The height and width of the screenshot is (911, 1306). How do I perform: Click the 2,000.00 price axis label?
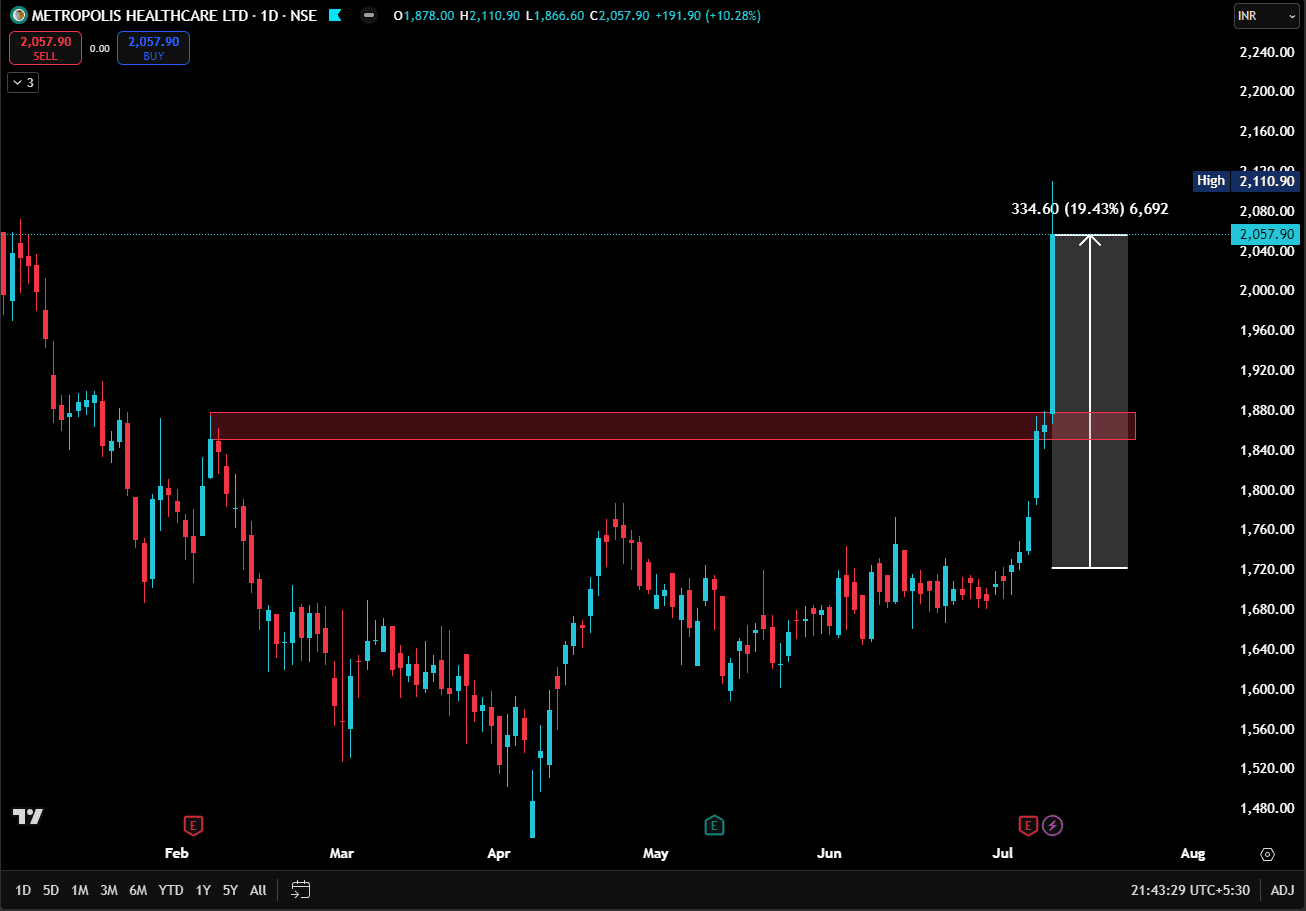(x=1267, y=290)
